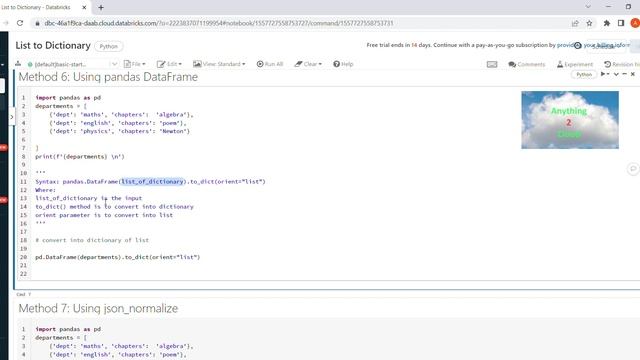Click the Cmd 7 cell label
Viewport: 640px width, 360px height.
23,294
